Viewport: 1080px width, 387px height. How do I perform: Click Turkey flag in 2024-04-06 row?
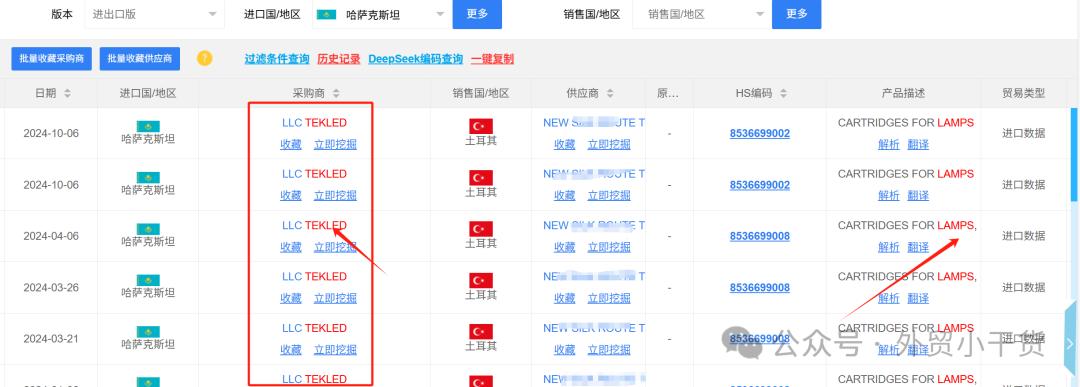pyautogui.click(x=481, y=229)
